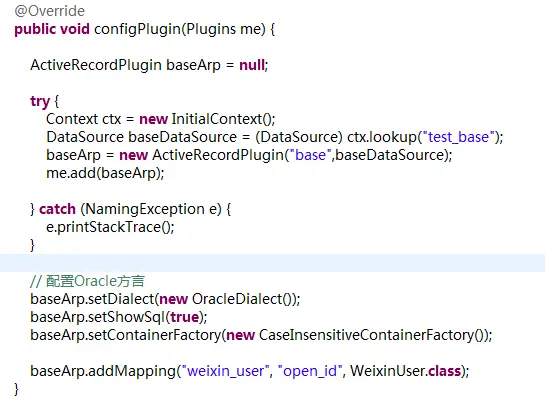
Task: Click the @Override annotation
Action: click(x=49, y=11)
